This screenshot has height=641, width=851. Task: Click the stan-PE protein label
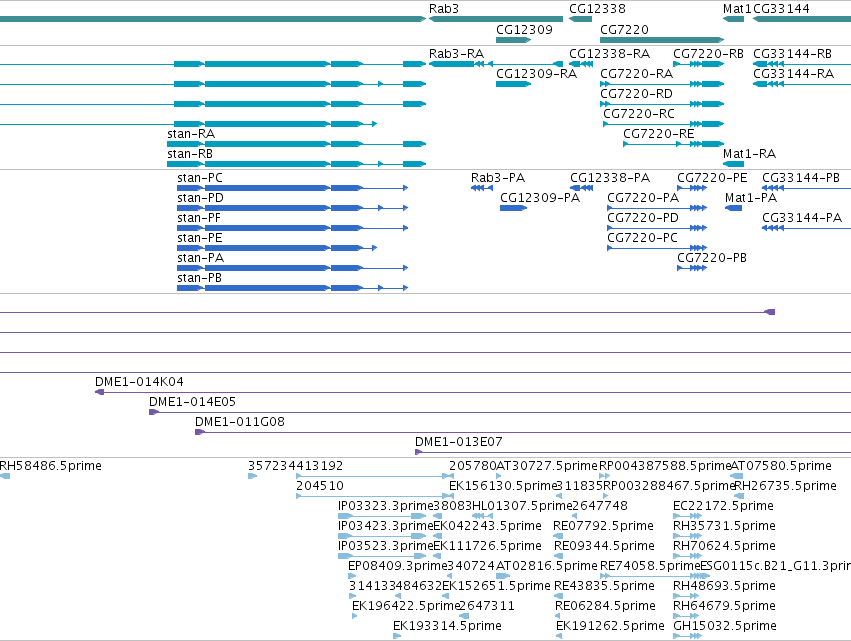pos(200,238)
